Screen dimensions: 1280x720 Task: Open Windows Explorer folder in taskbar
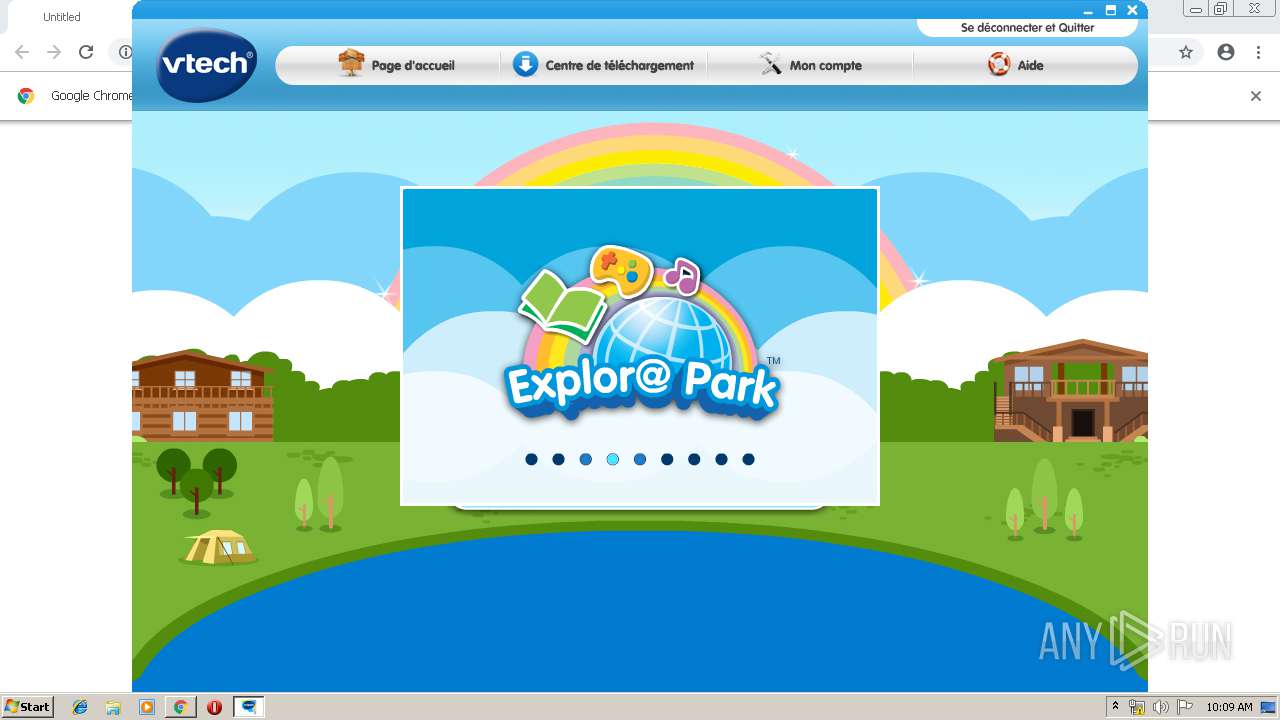113,707
